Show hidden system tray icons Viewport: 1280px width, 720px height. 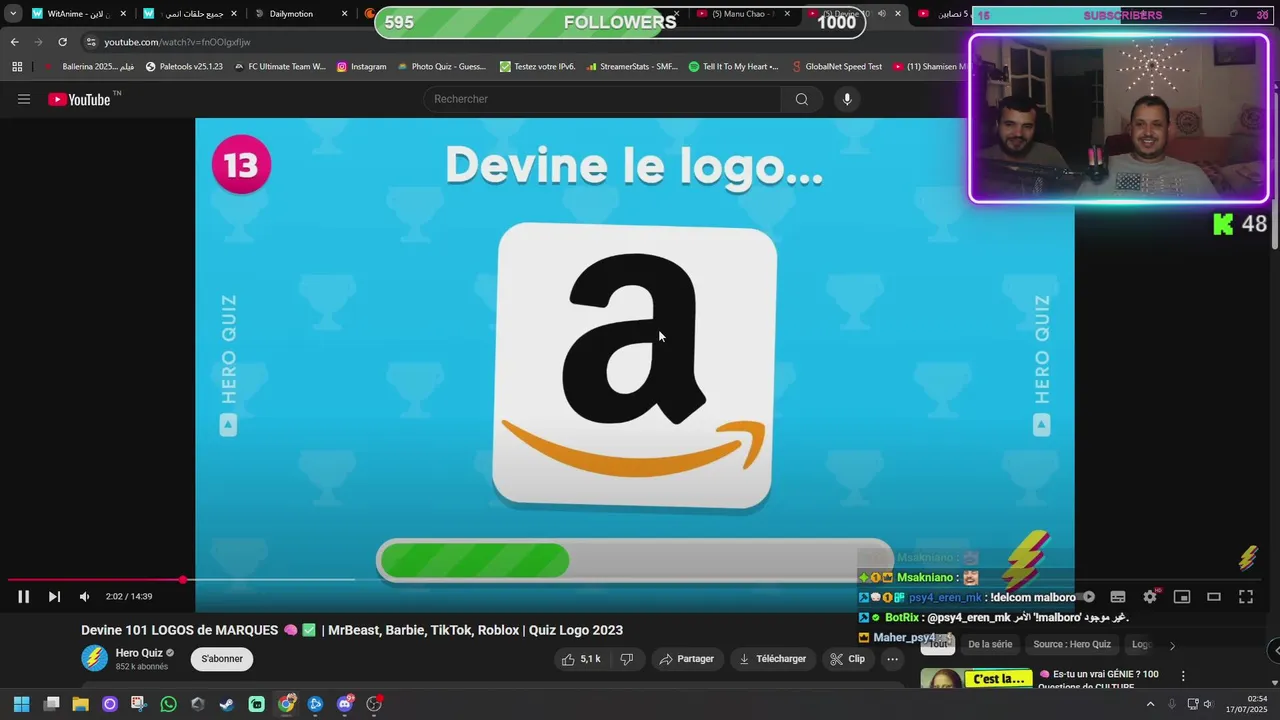1150,704
